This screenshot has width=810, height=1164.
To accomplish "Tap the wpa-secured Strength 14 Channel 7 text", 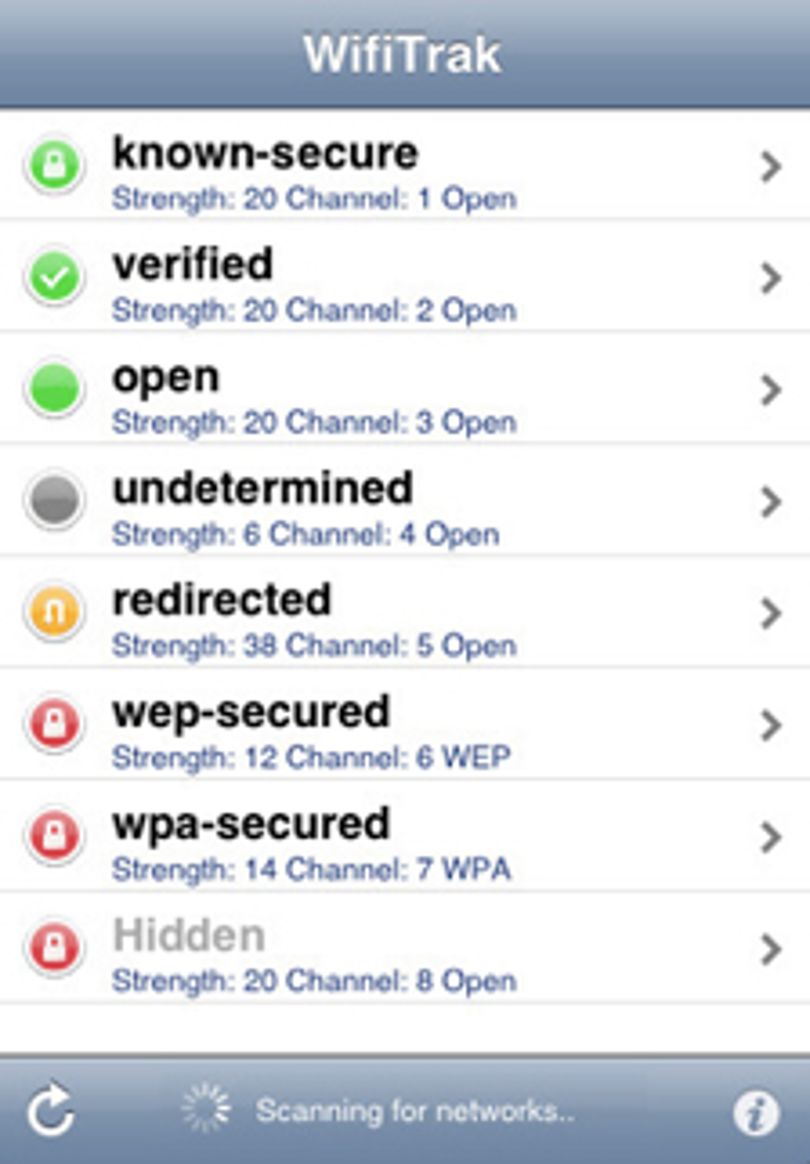I will point(311,869).
